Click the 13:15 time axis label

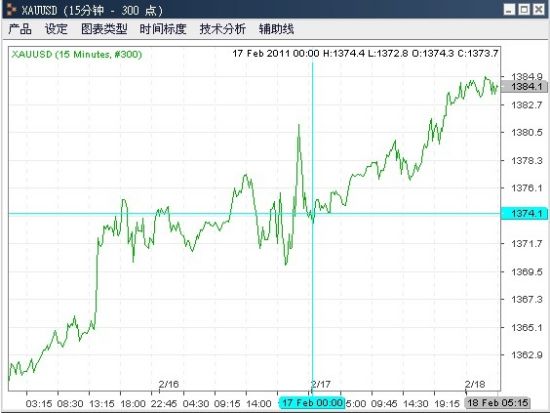[x=101, y=404]
